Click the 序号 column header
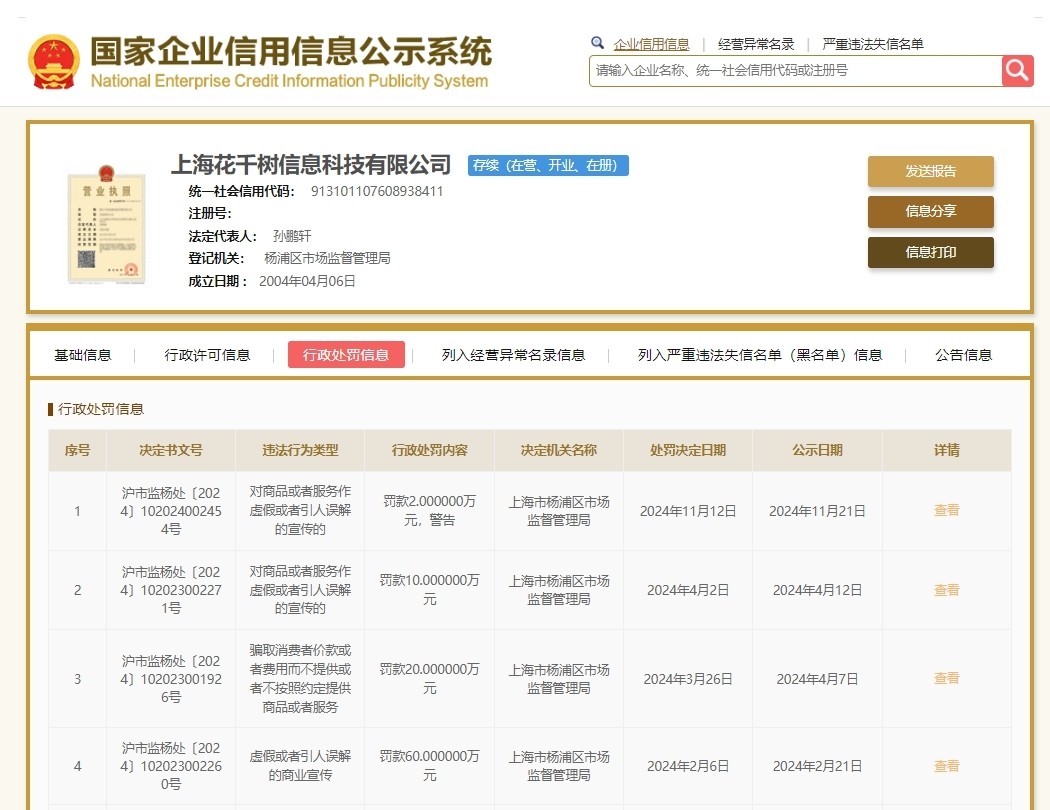The height and width of the screenshot is (810, 1050). 78,451
